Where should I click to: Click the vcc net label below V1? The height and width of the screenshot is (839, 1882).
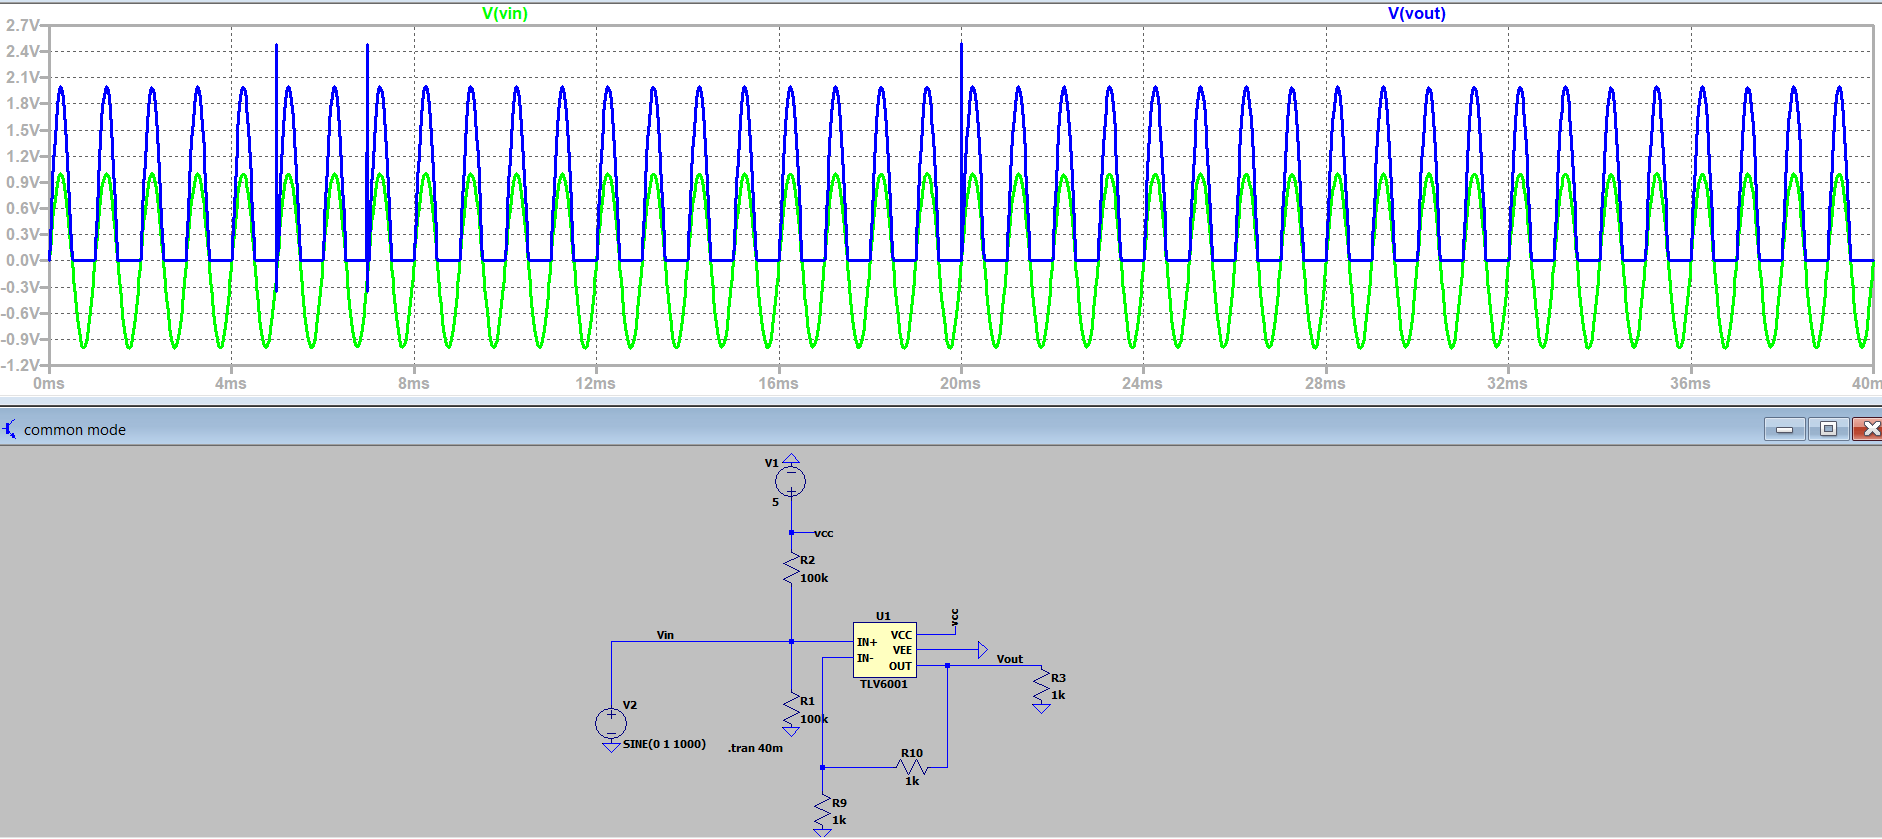pyautogui.click(x=824, y=533)
